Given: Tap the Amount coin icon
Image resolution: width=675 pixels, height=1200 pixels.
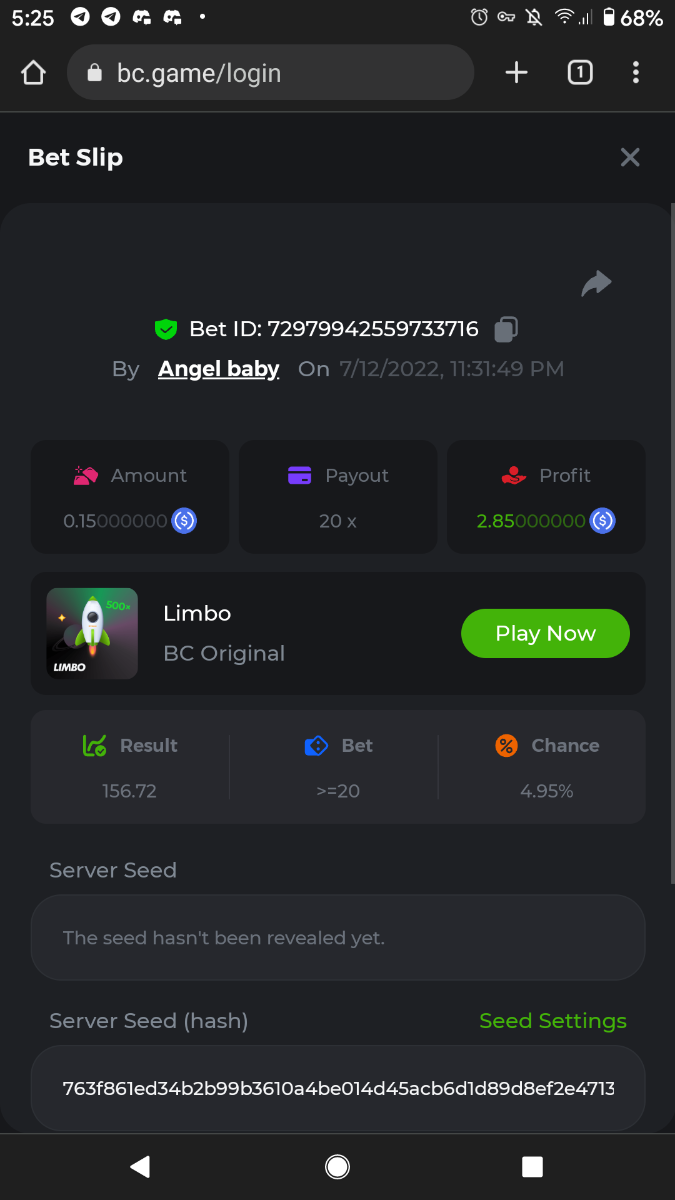Looking at the screenshot, I should (x=184, y=521).
